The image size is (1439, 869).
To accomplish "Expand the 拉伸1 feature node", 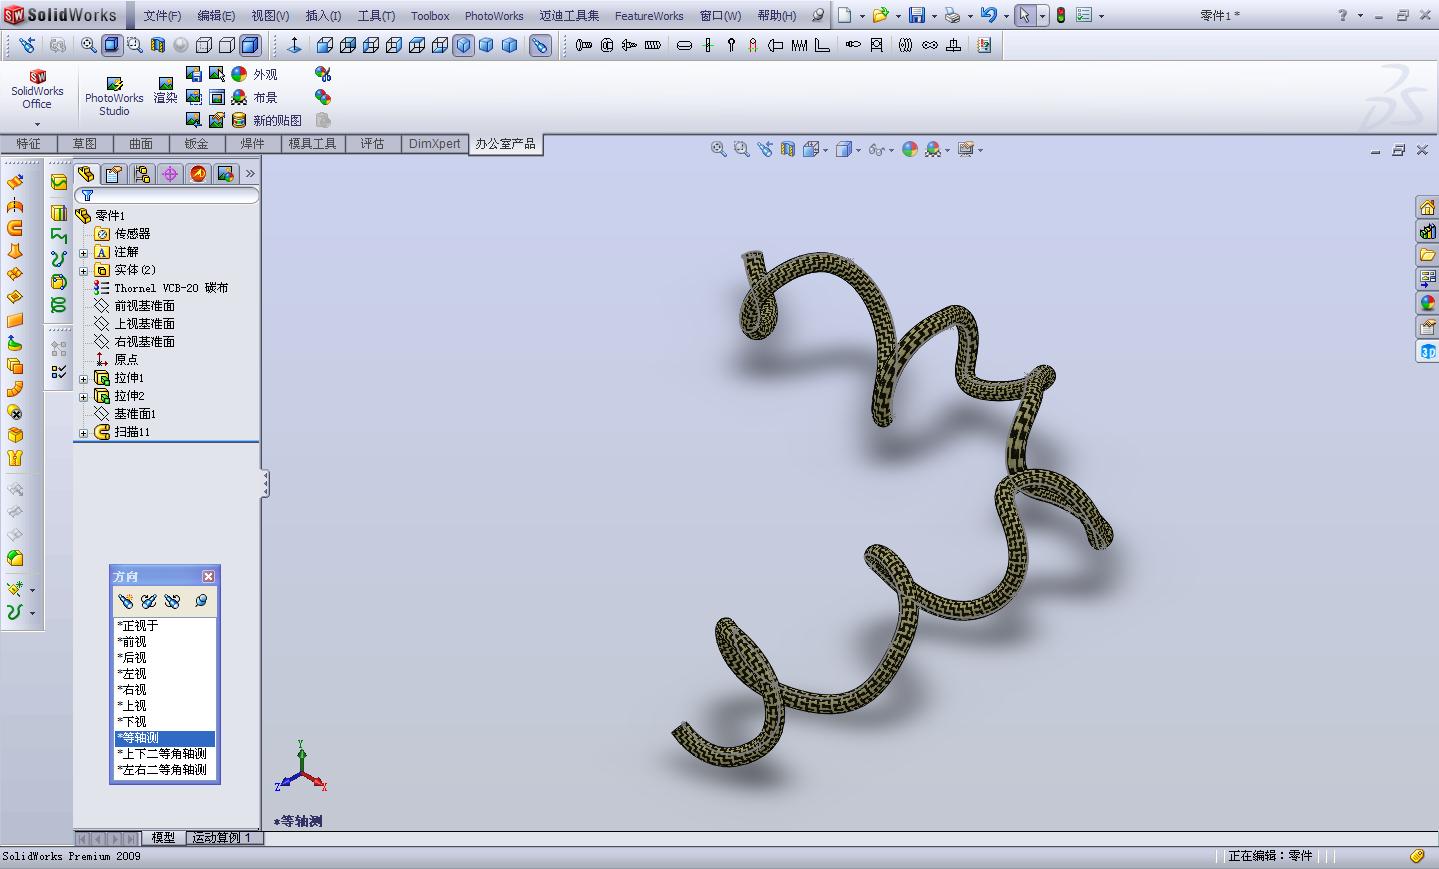I will (x=84, y=378).
